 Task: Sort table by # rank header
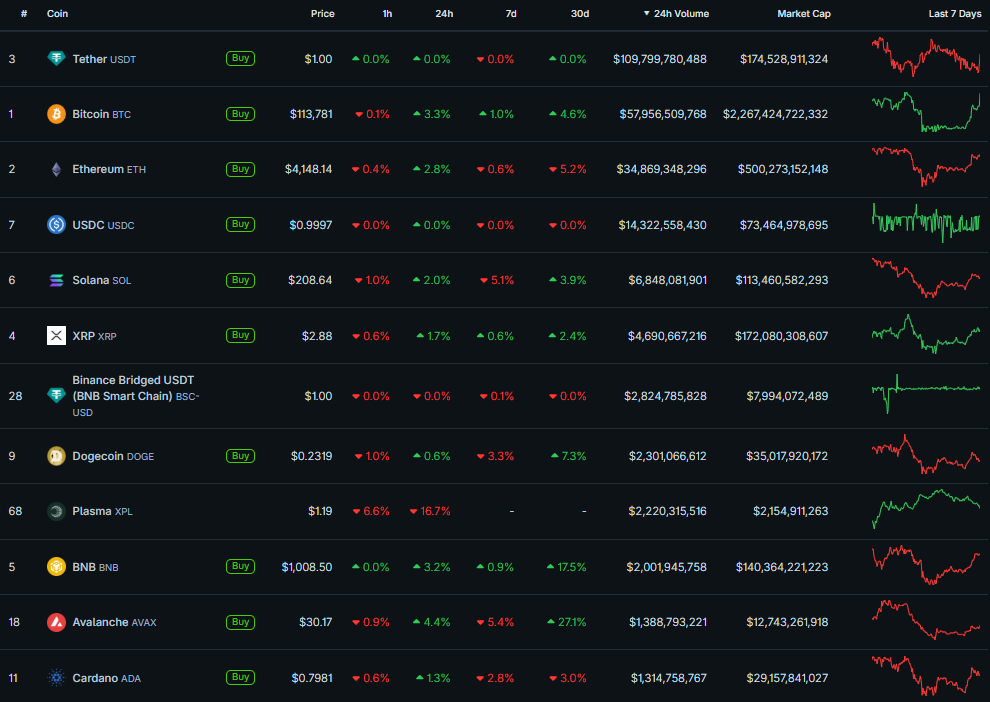tap(23, 14)
